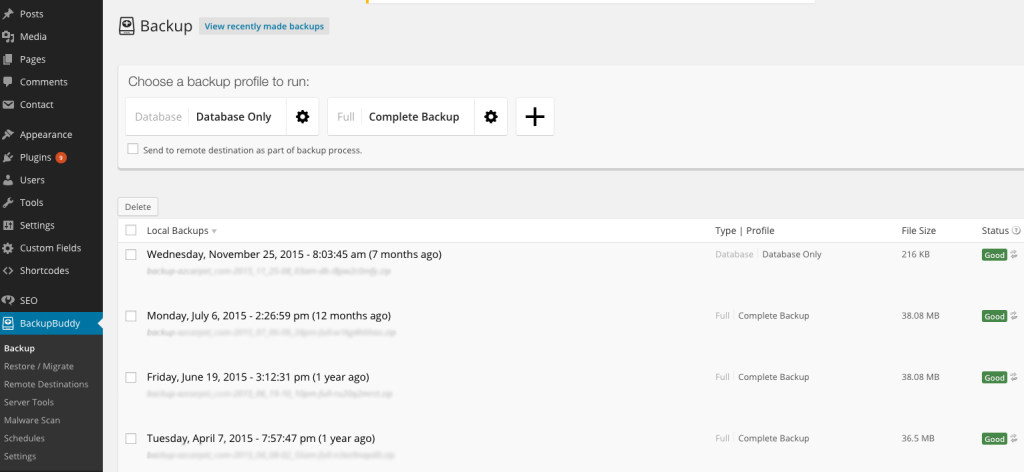This screenshot has height=472, width=1024.
Task: Click the Media icon in sidebar
Action: pos(8,37)
